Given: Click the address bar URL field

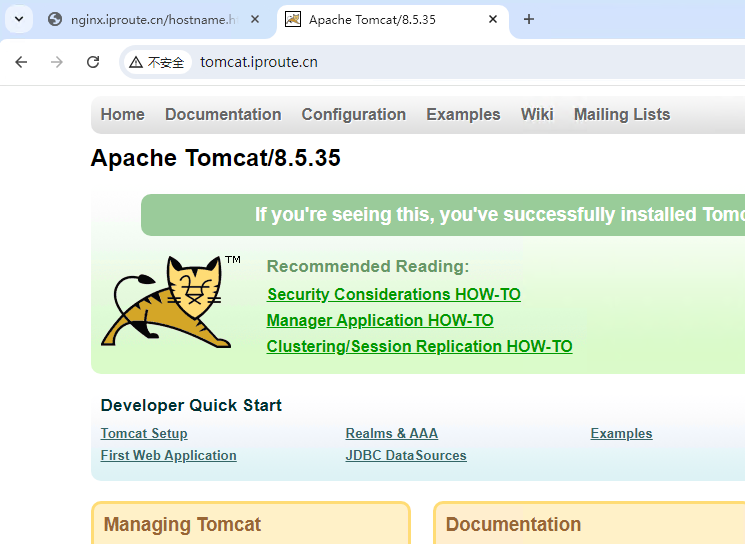Looking at the screenshot, I should (x=400, y=62).
